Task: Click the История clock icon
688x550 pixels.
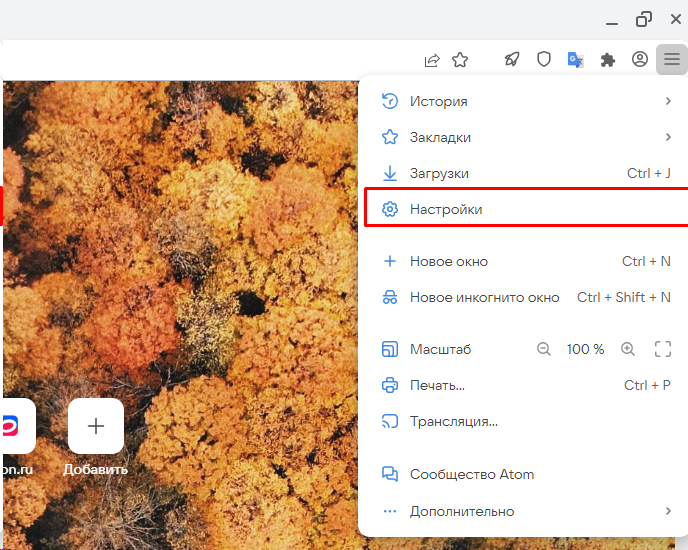Action: 390,101
